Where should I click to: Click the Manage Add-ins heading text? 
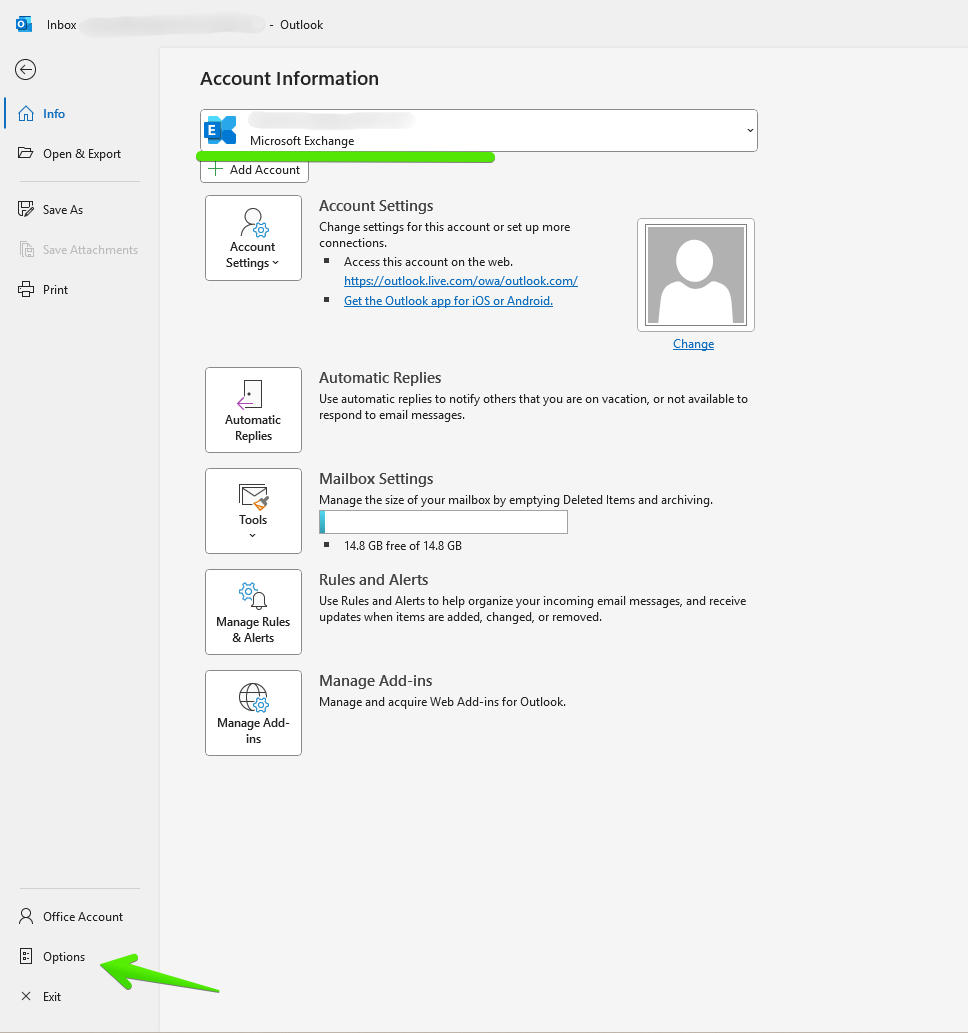(x=376, y=681)
